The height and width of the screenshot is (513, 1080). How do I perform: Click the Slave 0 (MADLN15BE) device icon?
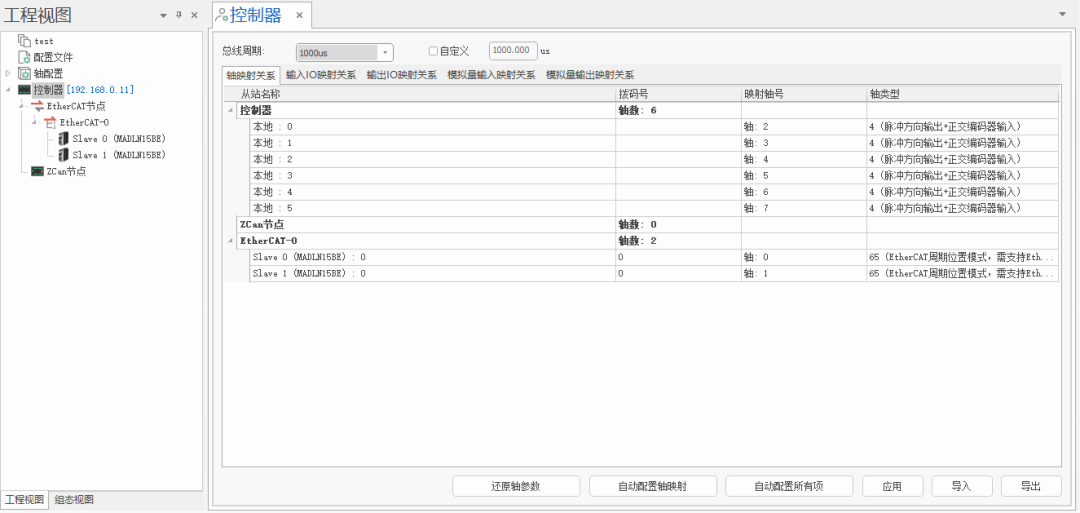(x=63, y=139)
